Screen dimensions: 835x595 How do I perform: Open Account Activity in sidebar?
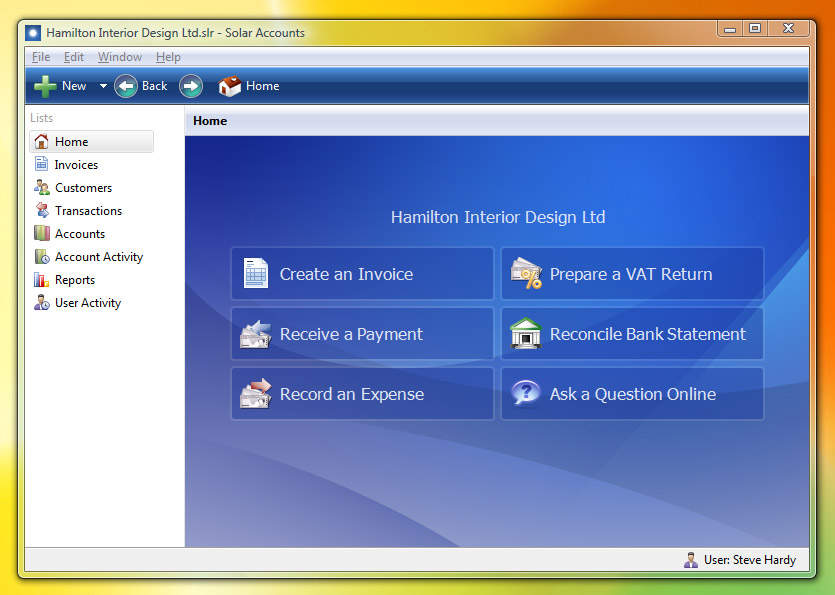pos(98,257)
